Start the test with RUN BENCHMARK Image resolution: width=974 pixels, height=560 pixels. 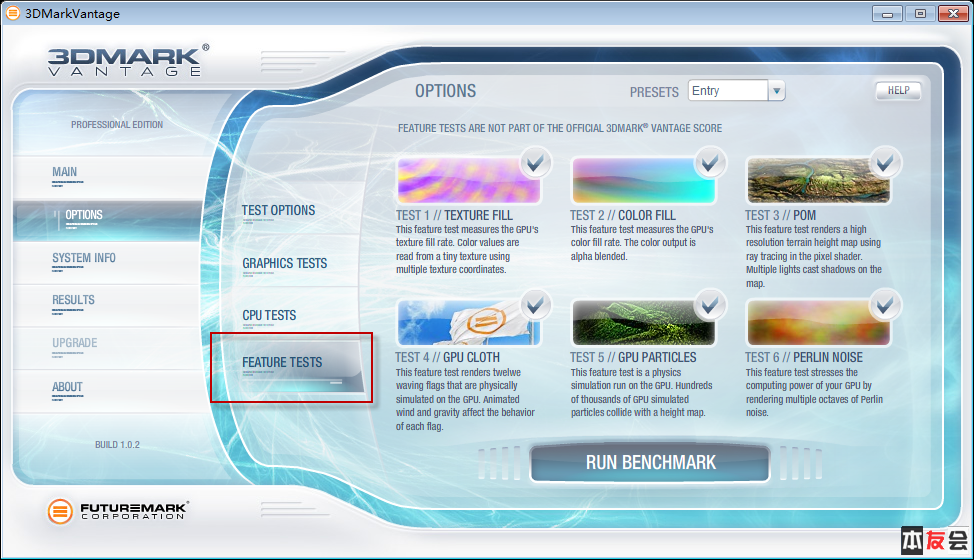click(650, 463)
